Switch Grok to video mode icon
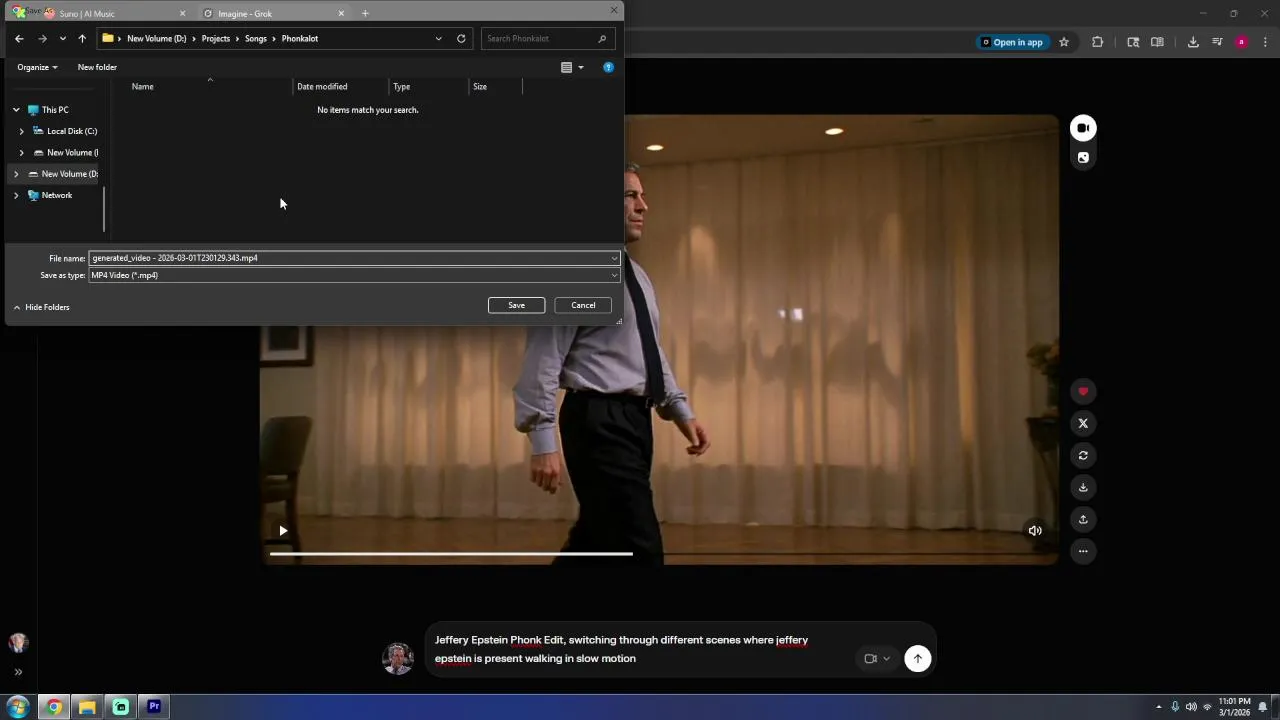 pyautogui.click(x=1083, y=128)
